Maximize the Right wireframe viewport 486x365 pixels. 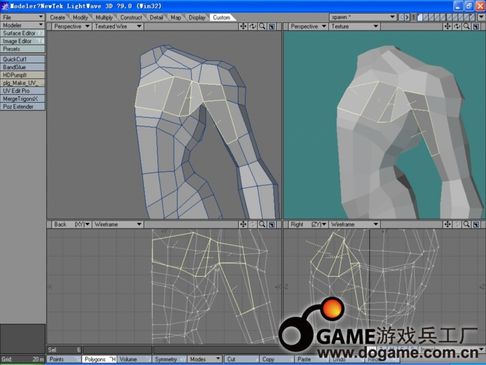pos(476,224)
